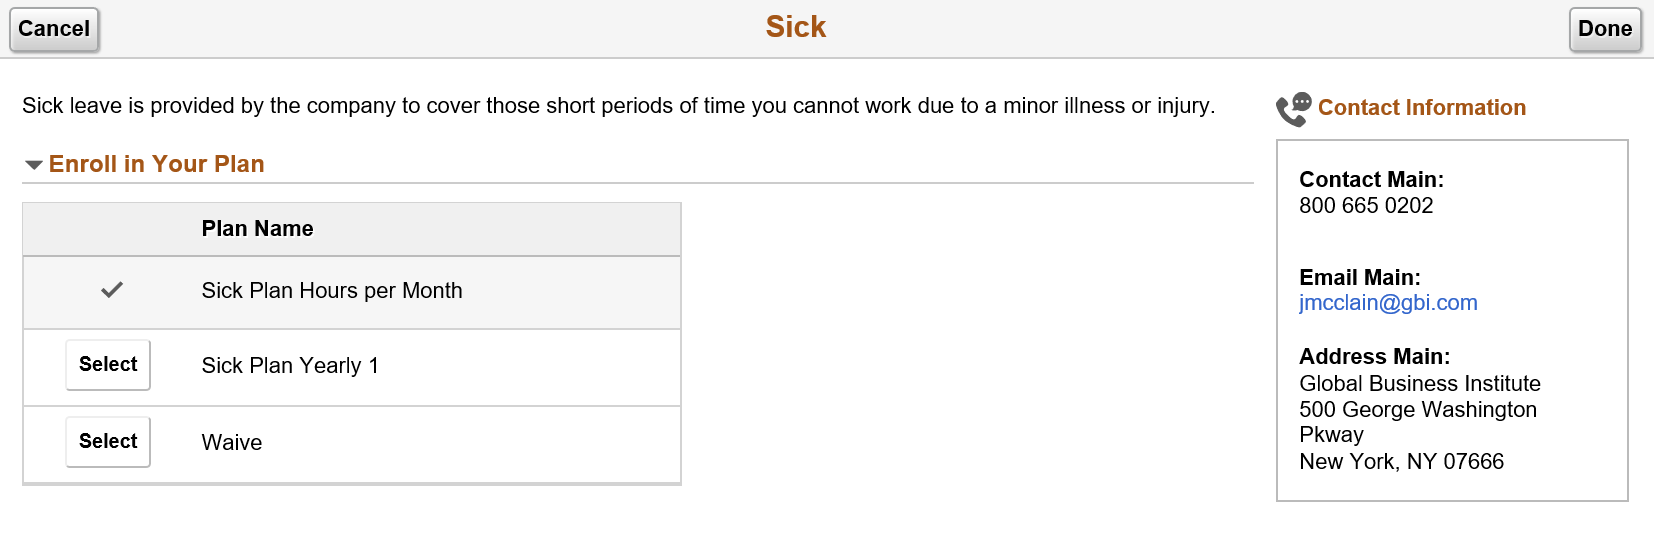Select the Sick Plan Yearly 1 plan

pyautogui.click(x=108, y=365)
